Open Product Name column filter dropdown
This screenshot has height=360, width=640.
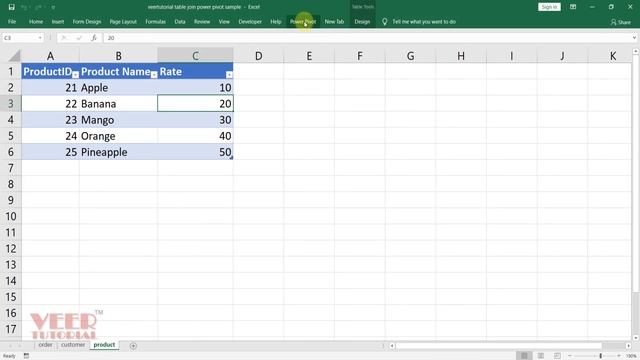point(153,75)
